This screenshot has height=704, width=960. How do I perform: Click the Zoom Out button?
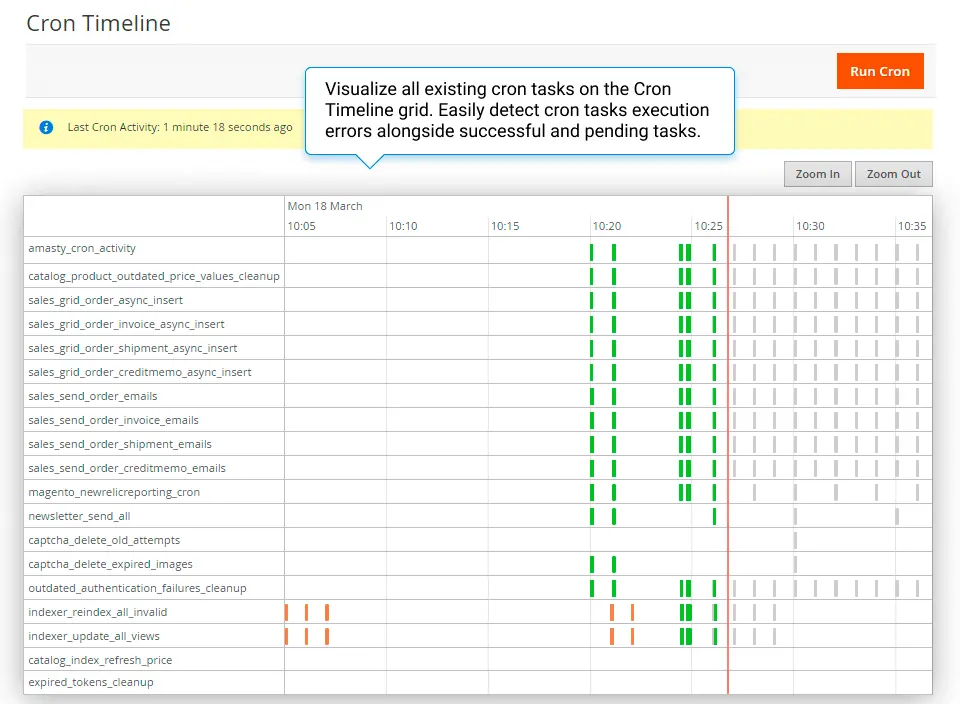(x=893, y=174)
